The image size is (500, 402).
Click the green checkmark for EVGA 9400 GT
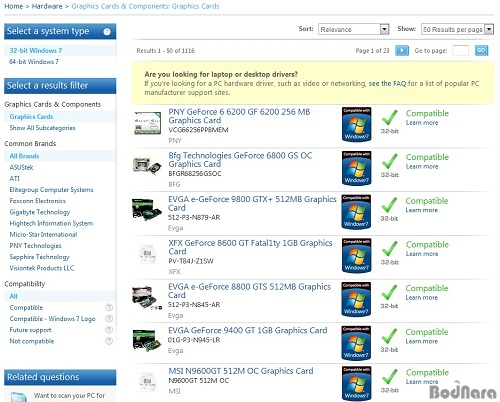[390, 336]
